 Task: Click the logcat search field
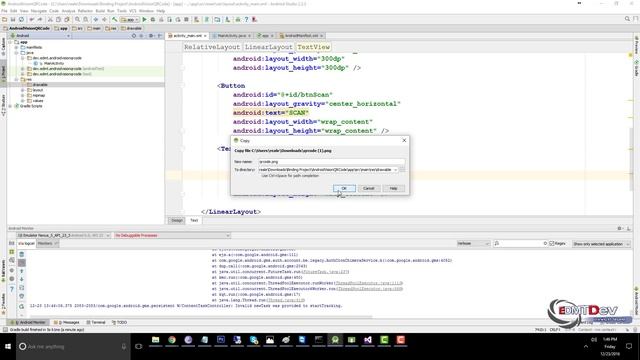520,244
